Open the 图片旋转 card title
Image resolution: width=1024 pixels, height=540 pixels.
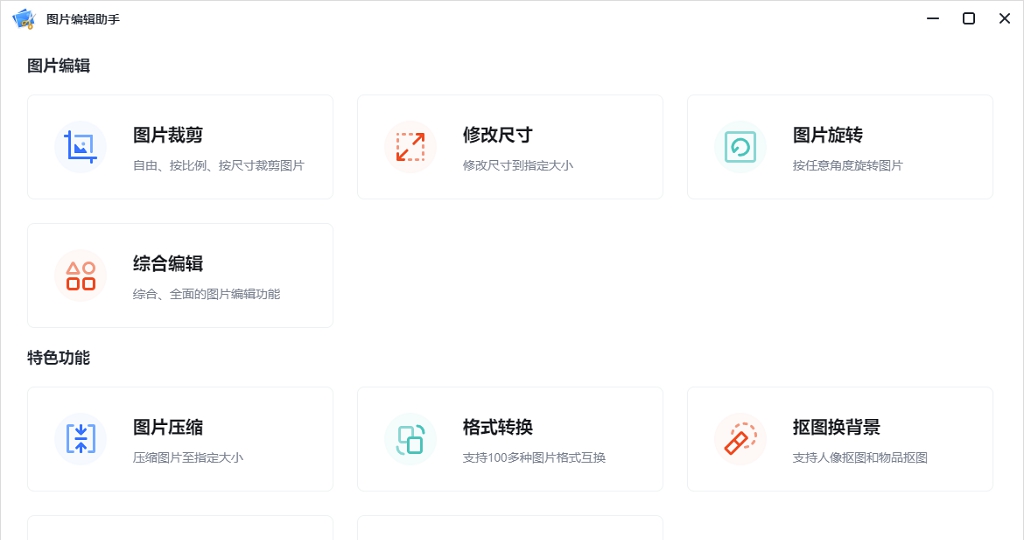827,135
